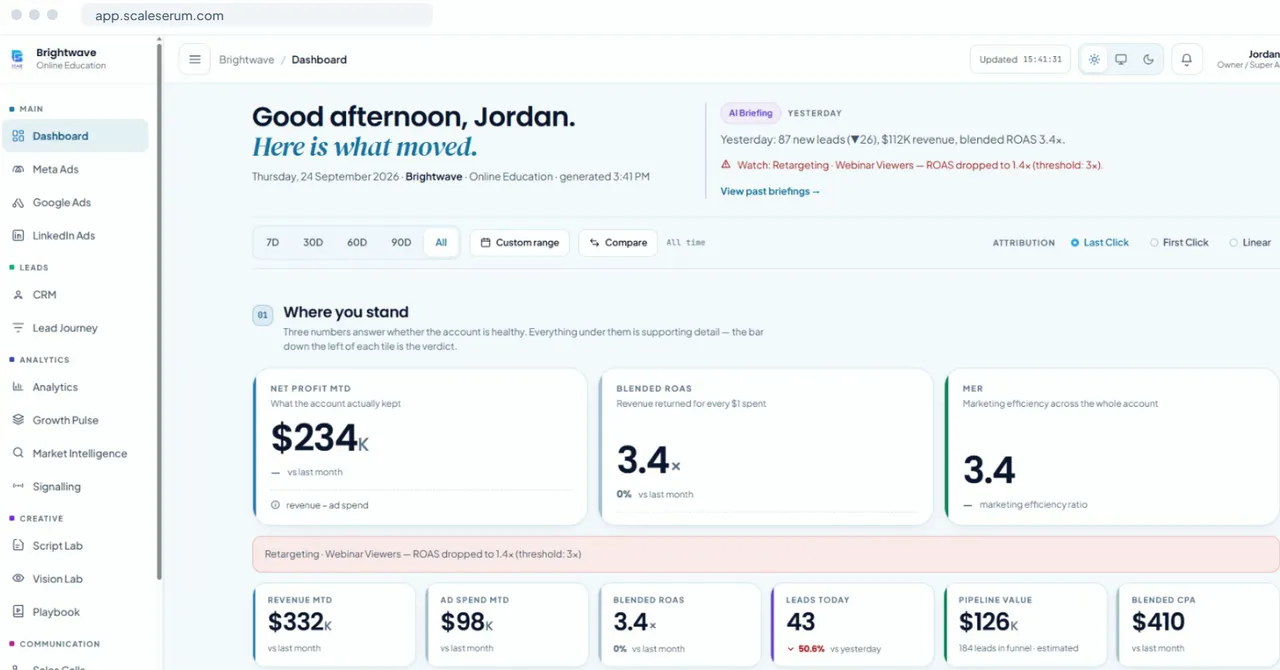Open the Custom range picker

coord(520,243)
